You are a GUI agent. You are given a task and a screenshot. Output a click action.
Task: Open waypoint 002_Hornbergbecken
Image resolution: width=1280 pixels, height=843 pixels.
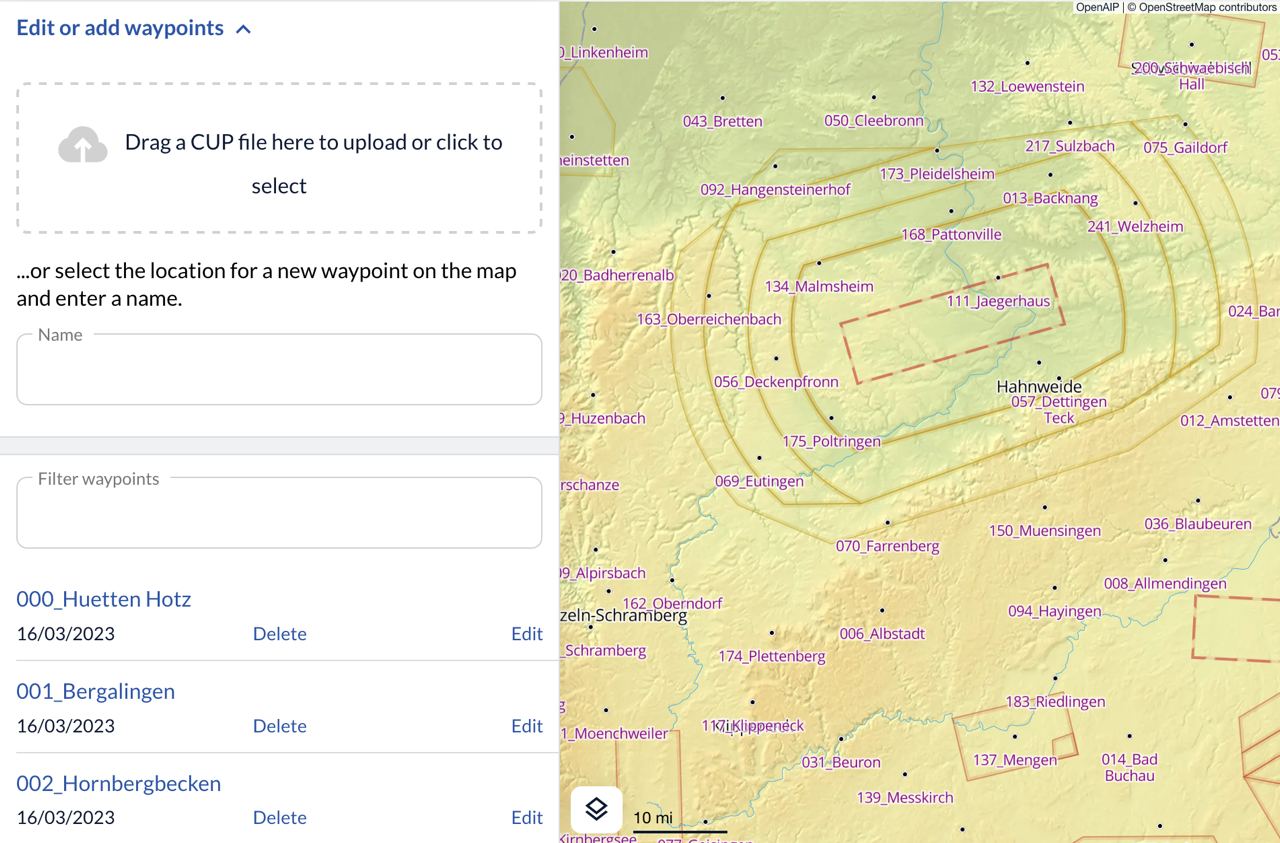click(119, 783)
